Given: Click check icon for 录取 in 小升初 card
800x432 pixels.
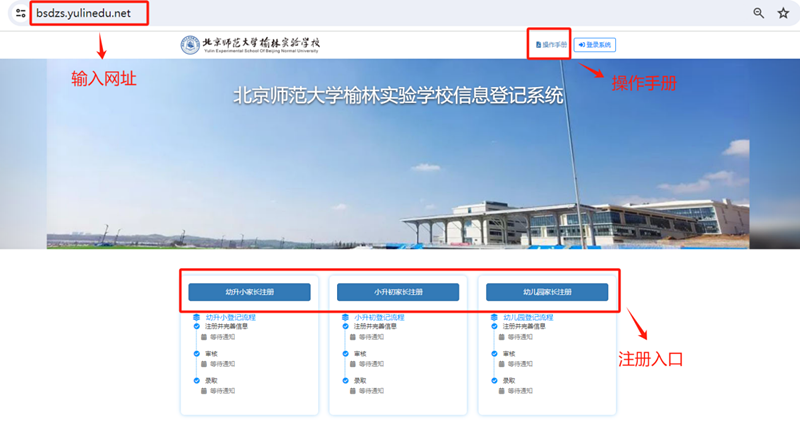Looking at the screenshot, I should (345, 380).
